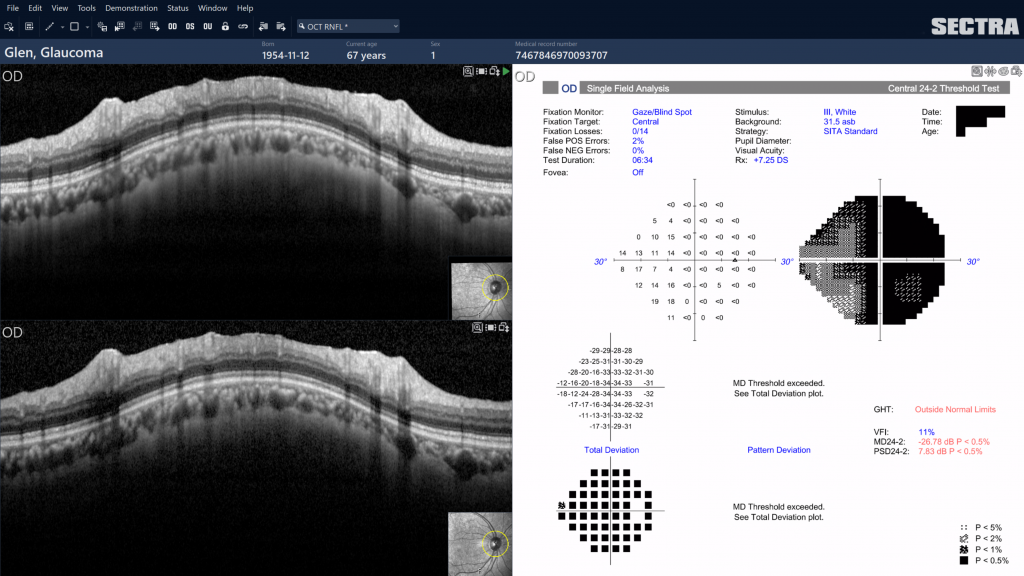Click the move-series-left layout icon
Viewport: 1024px width, 576px height.
coord(120,26)
